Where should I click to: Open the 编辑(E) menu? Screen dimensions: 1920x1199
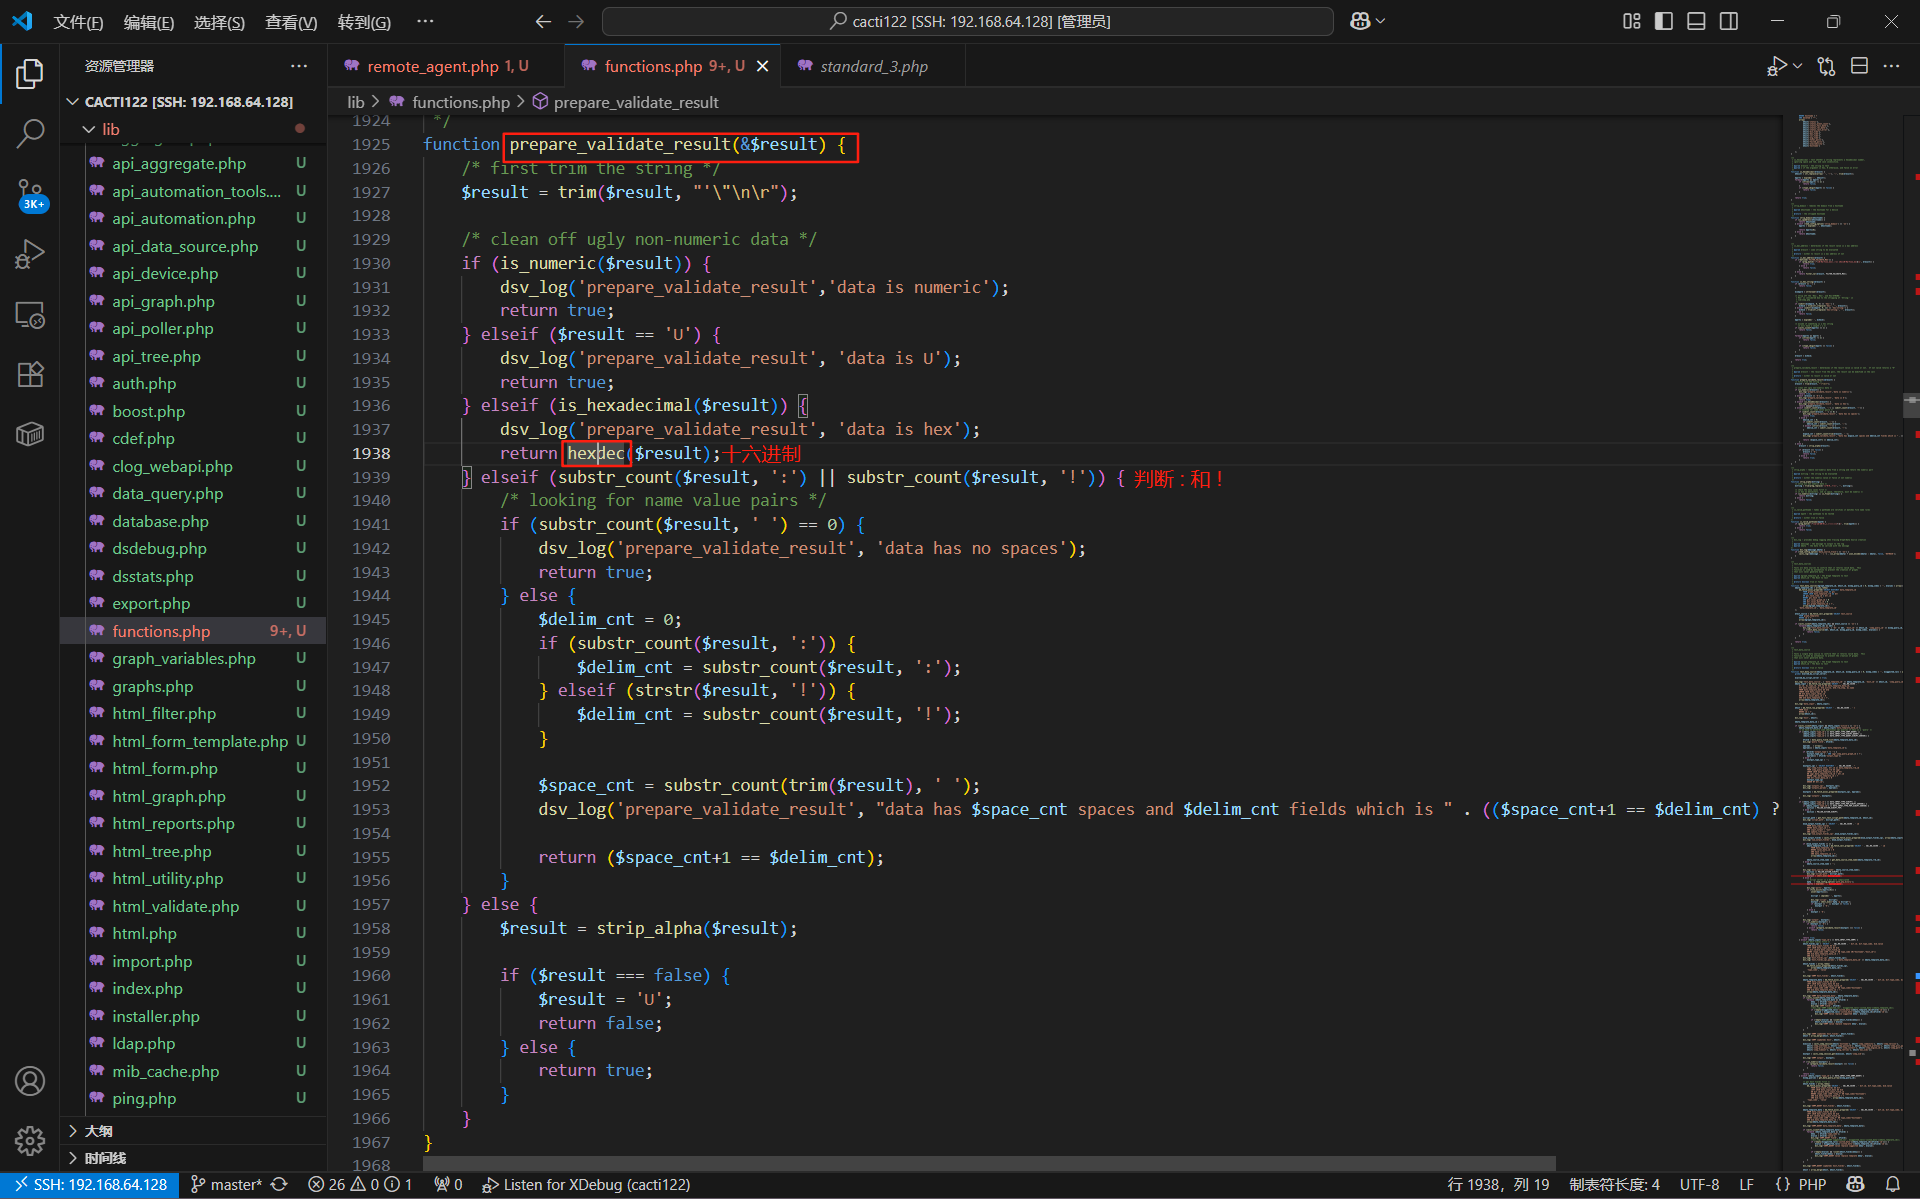coord(149,22)
